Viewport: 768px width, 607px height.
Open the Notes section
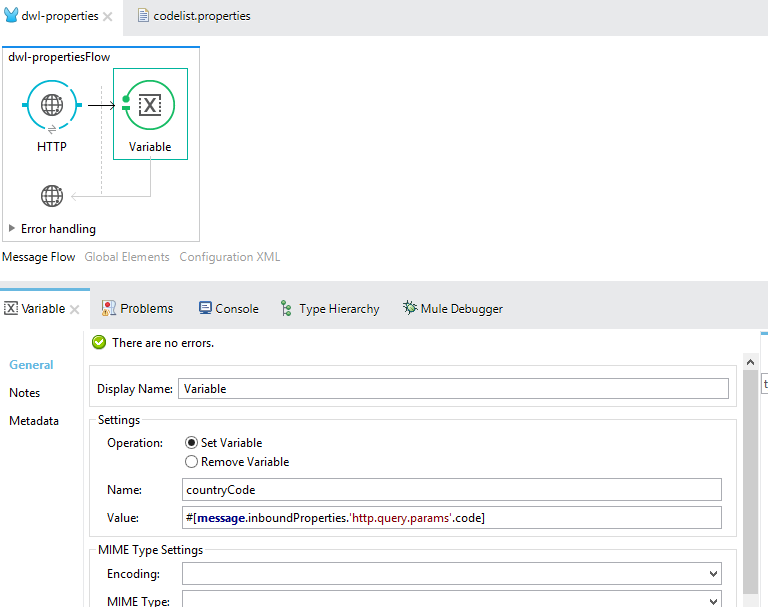coord(25,393)
